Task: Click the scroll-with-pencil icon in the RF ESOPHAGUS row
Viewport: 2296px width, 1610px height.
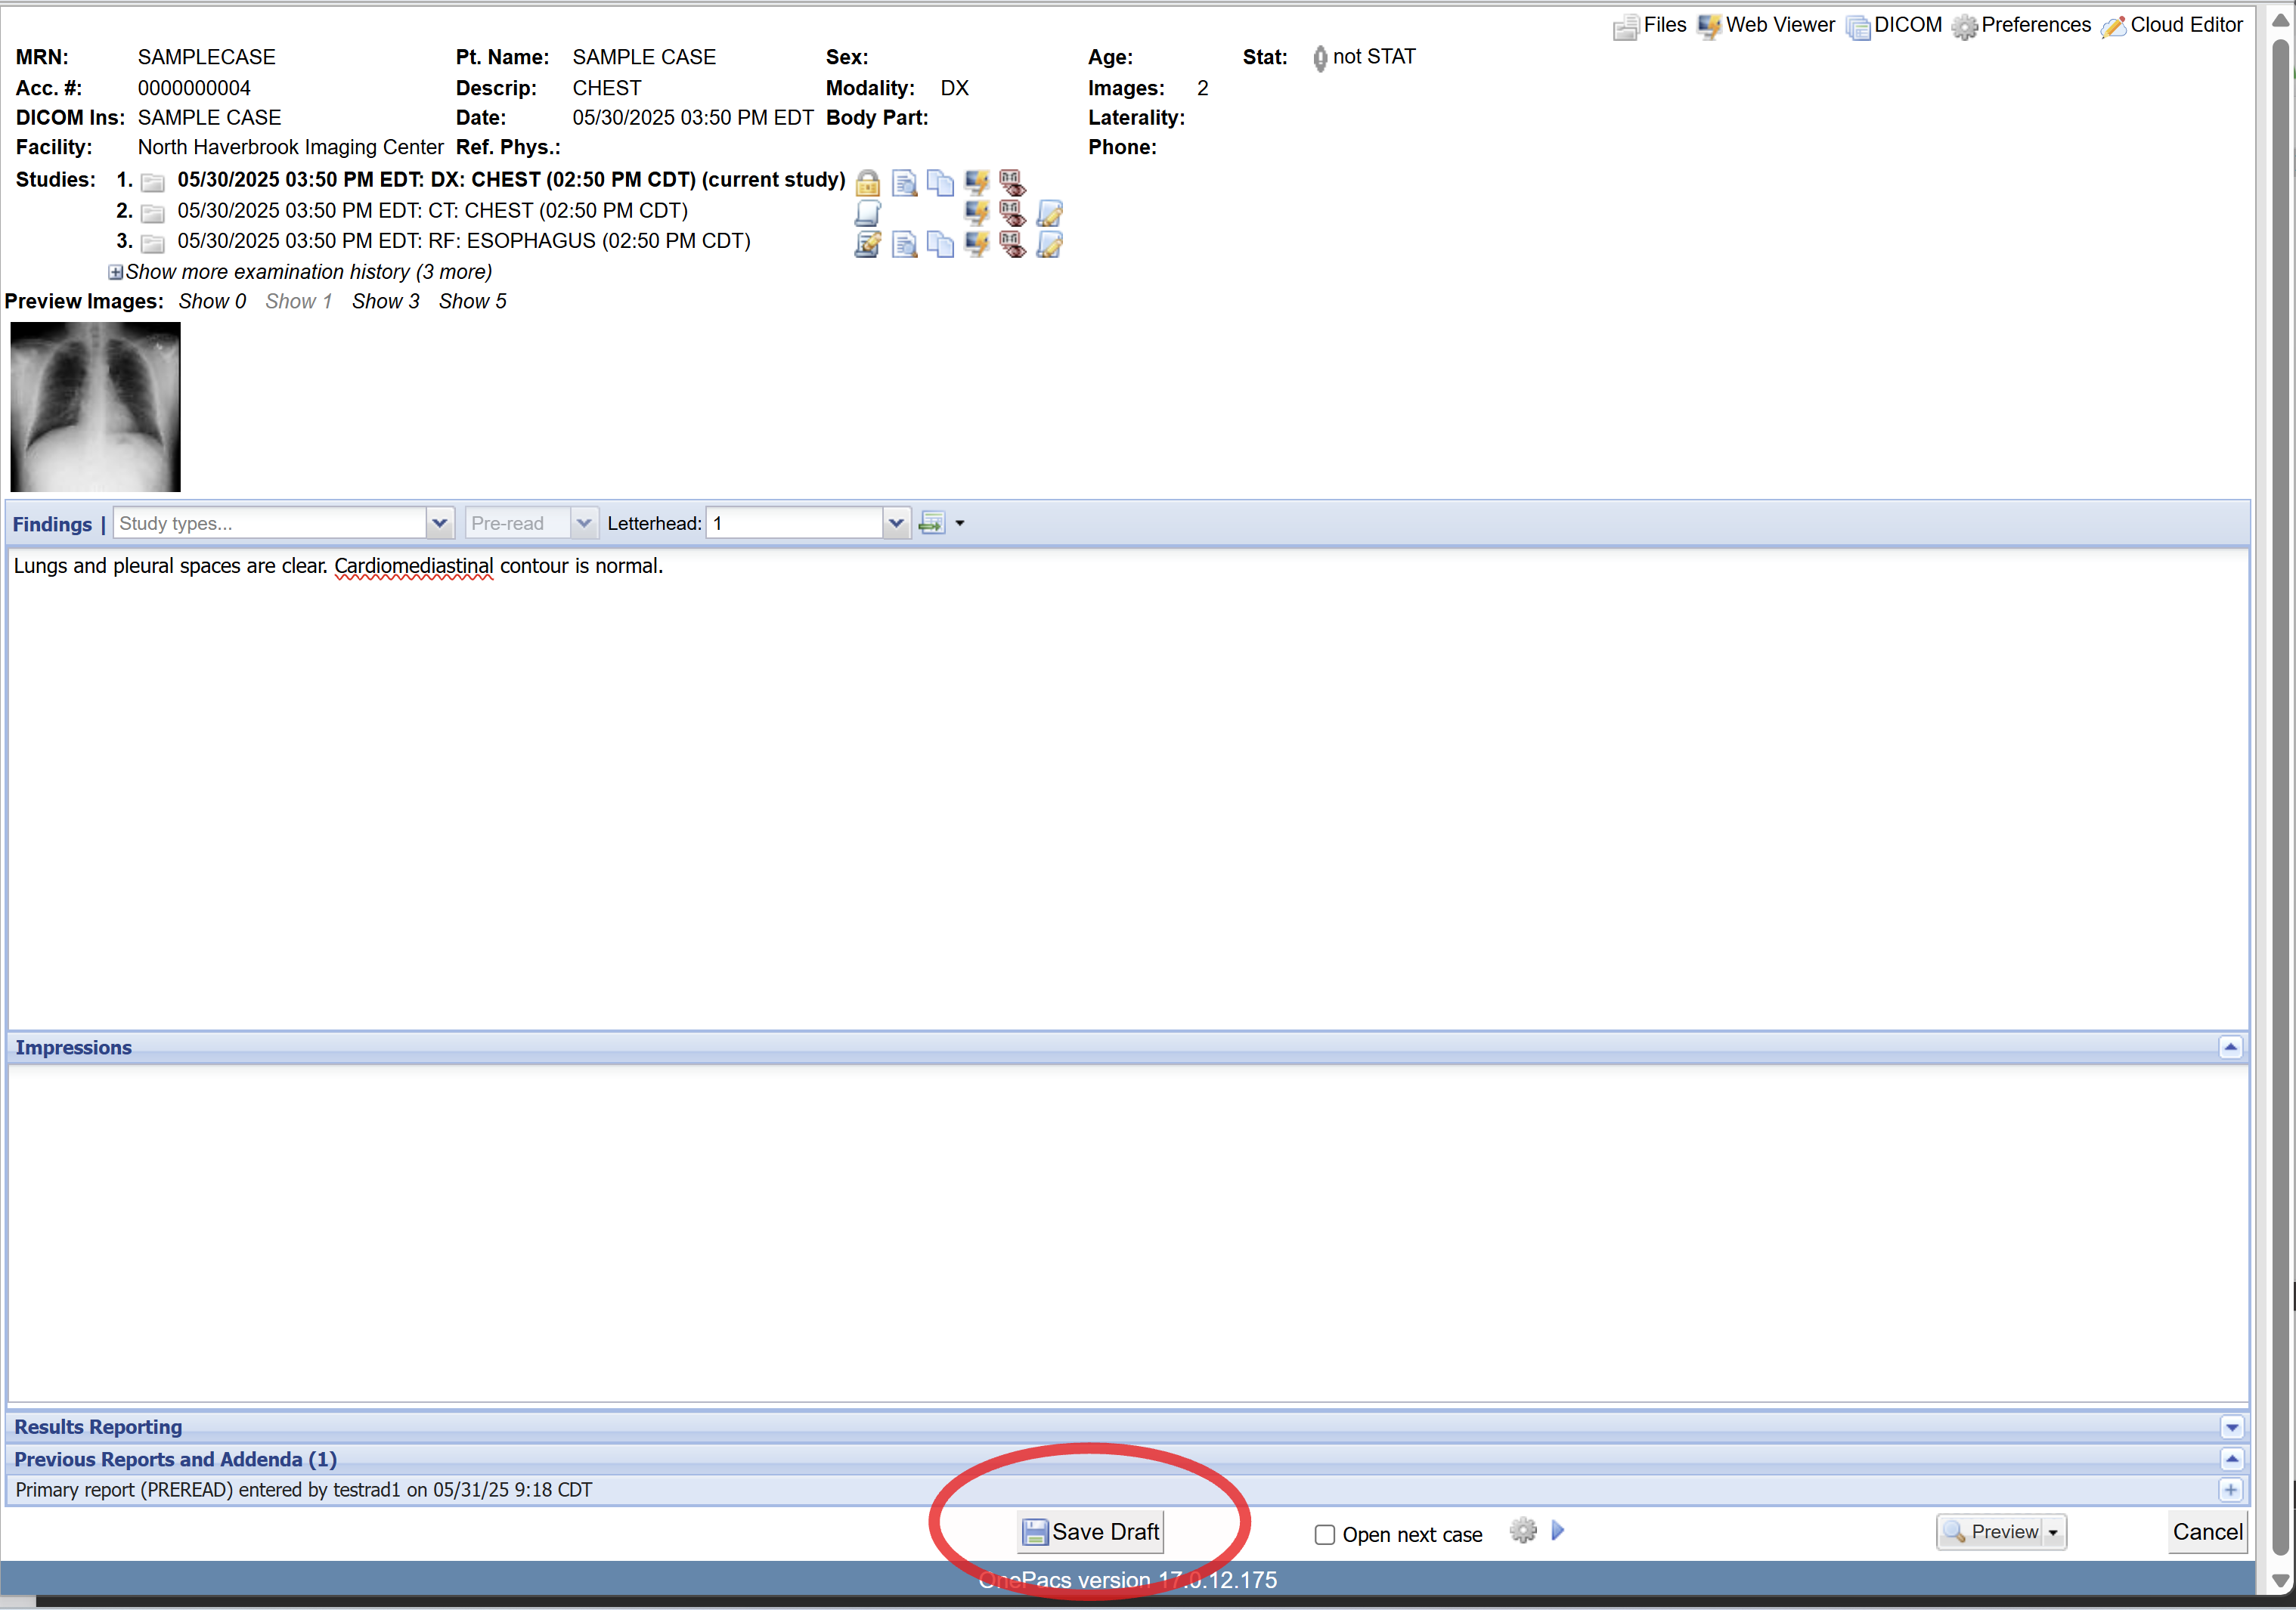Action: [x=867, y=244]
